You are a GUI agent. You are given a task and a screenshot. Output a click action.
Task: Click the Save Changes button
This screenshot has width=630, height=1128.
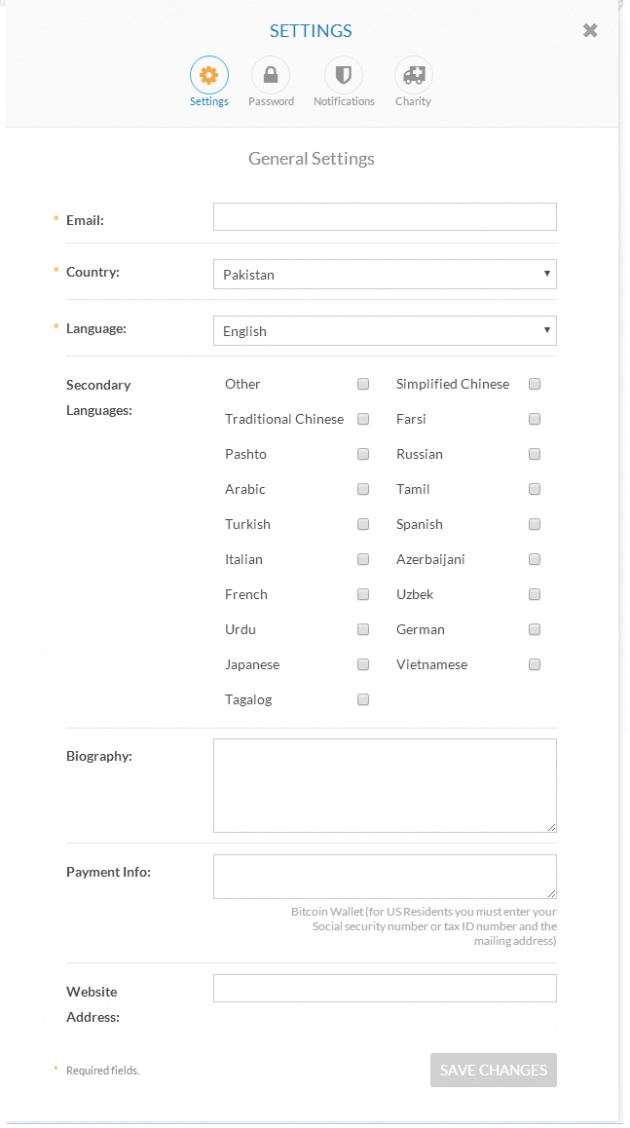[493, 1070]
